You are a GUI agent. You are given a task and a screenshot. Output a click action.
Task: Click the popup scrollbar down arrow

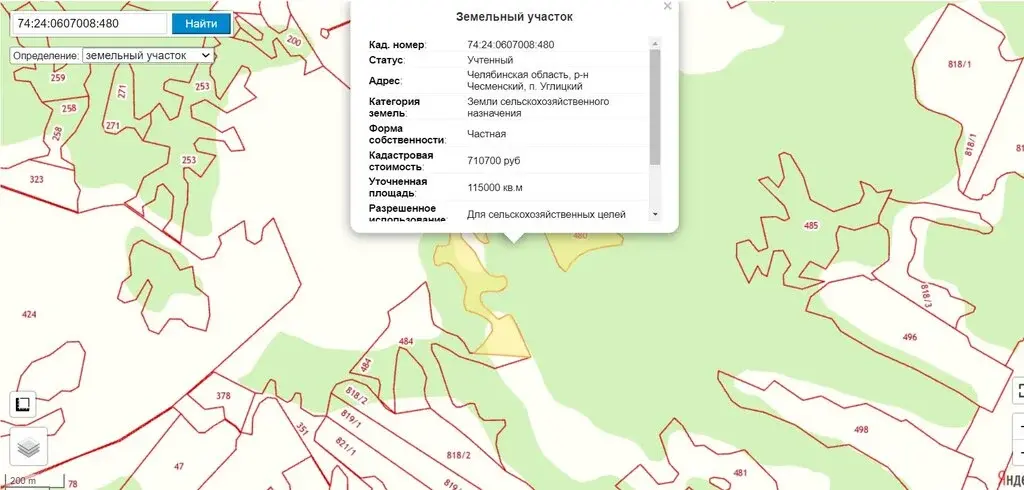click(x=655, y=214)
